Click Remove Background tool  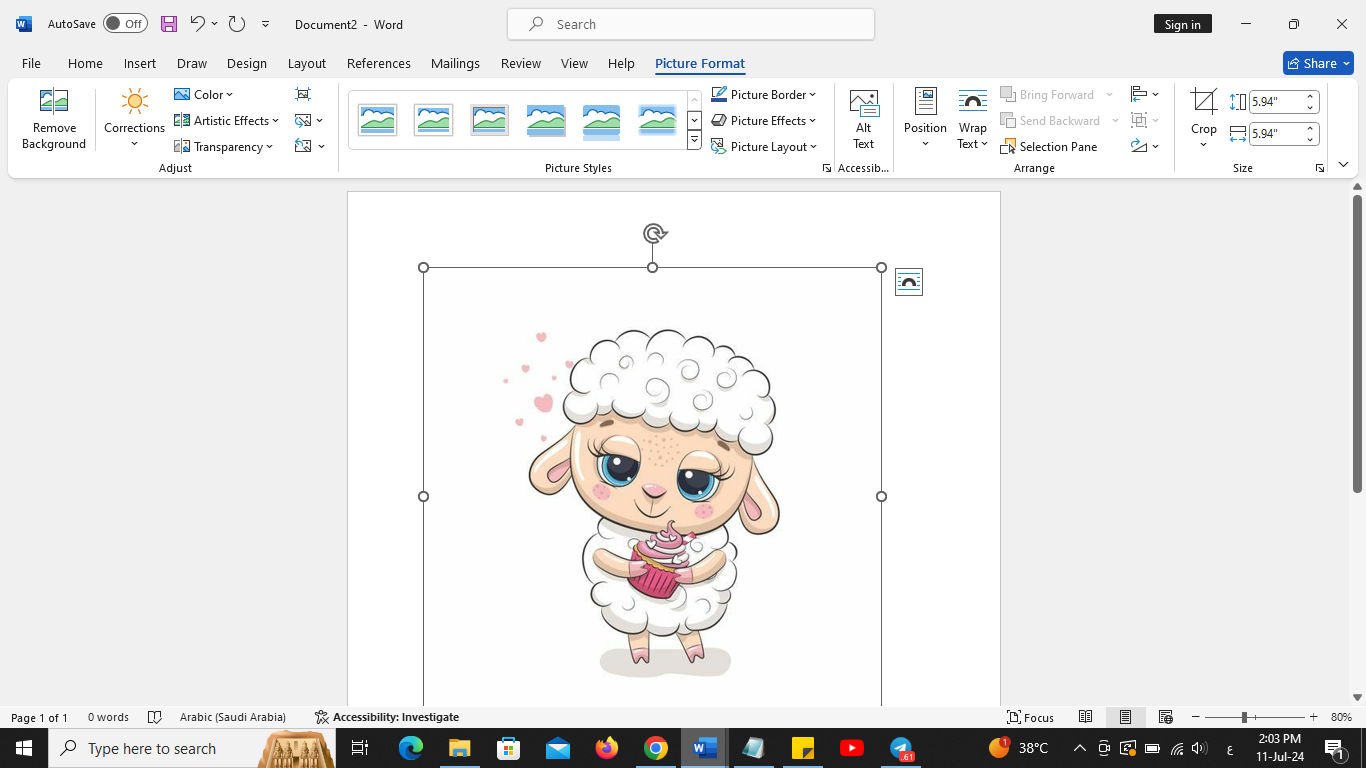coord(54,119)
